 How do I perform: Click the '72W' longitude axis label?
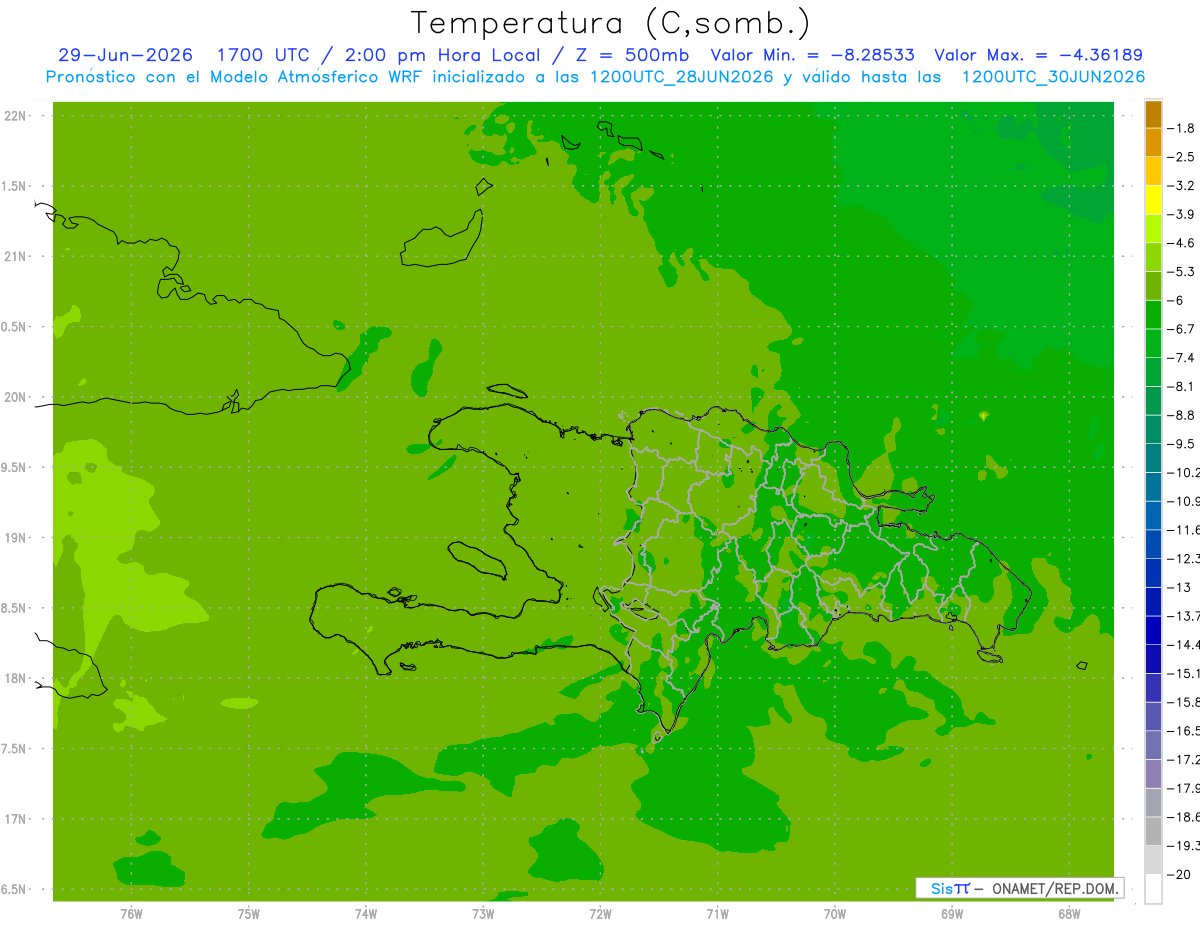pyautogui.click(x=600, y=914)
